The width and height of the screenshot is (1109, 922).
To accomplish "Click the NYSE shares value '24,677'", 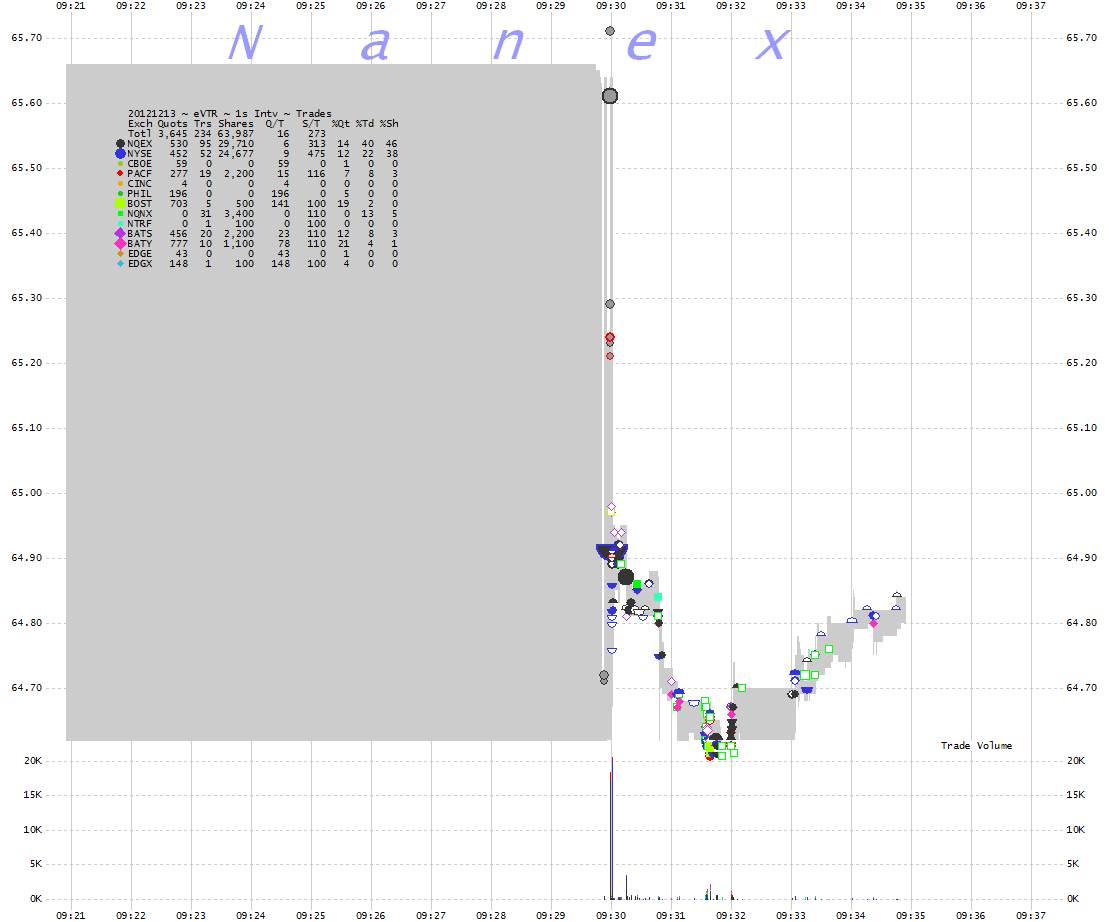I will (x=236, y=153).
